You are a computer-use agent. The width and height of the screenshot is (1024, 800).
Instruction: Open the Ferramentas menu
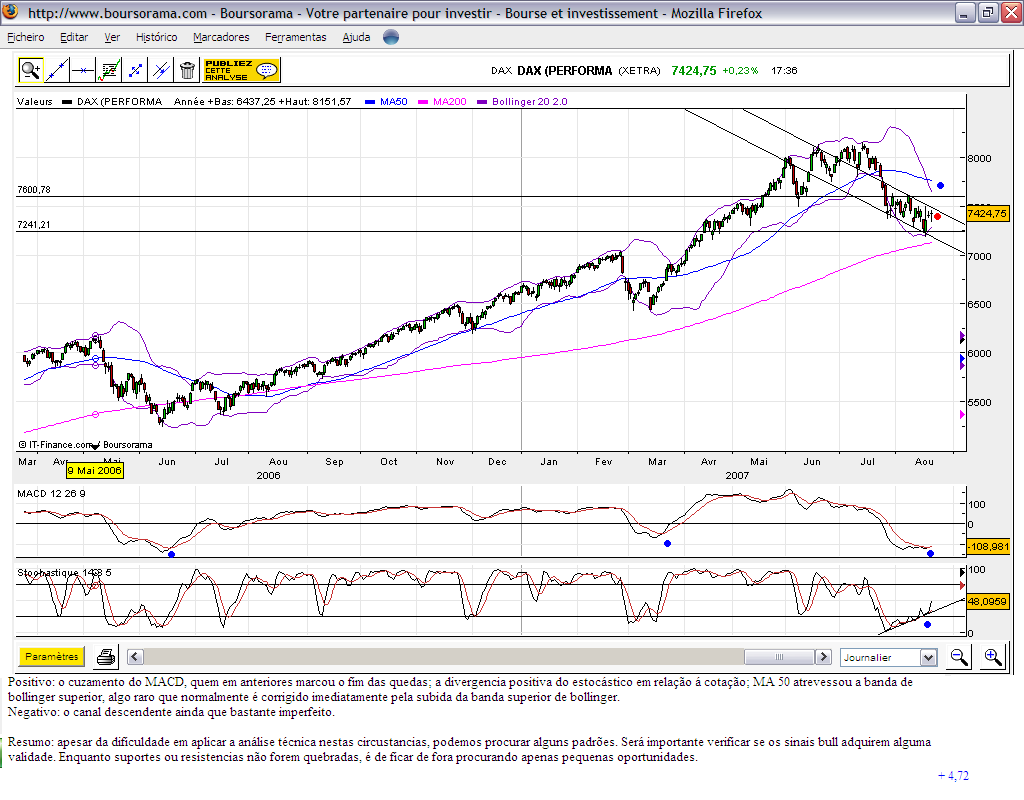tap(295, 37)
